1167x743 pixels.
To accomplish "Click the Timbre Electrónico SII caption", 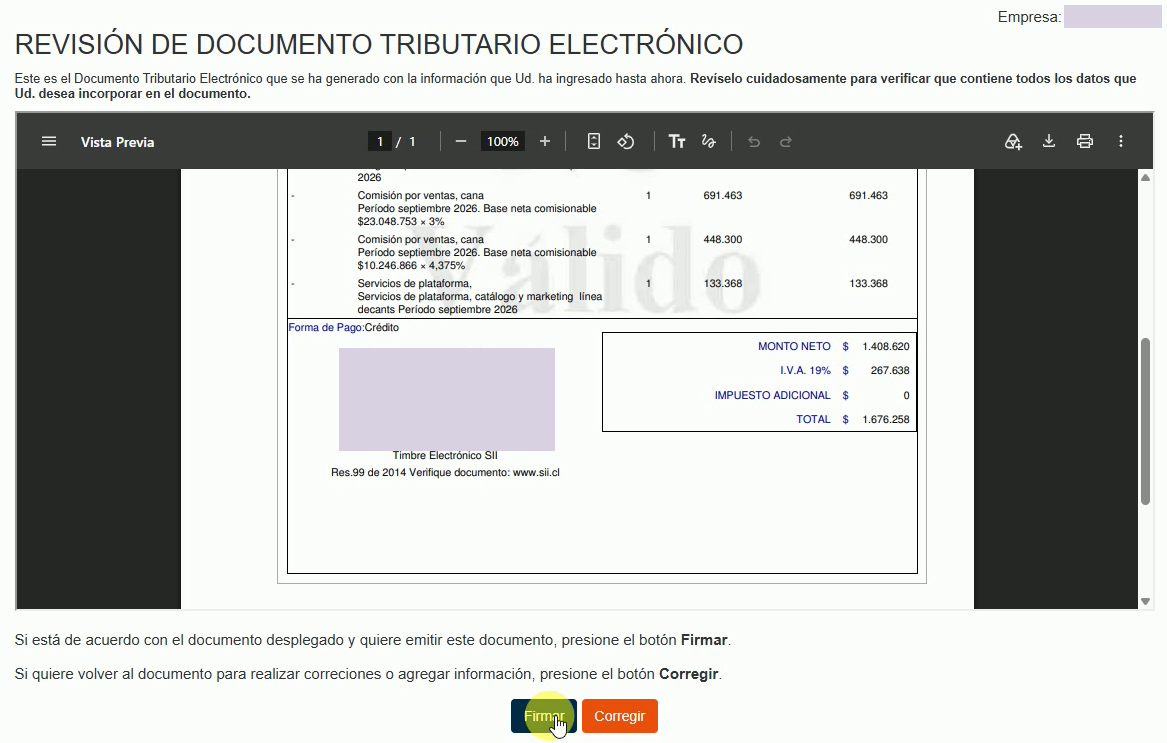I will (x=445, y=456).
